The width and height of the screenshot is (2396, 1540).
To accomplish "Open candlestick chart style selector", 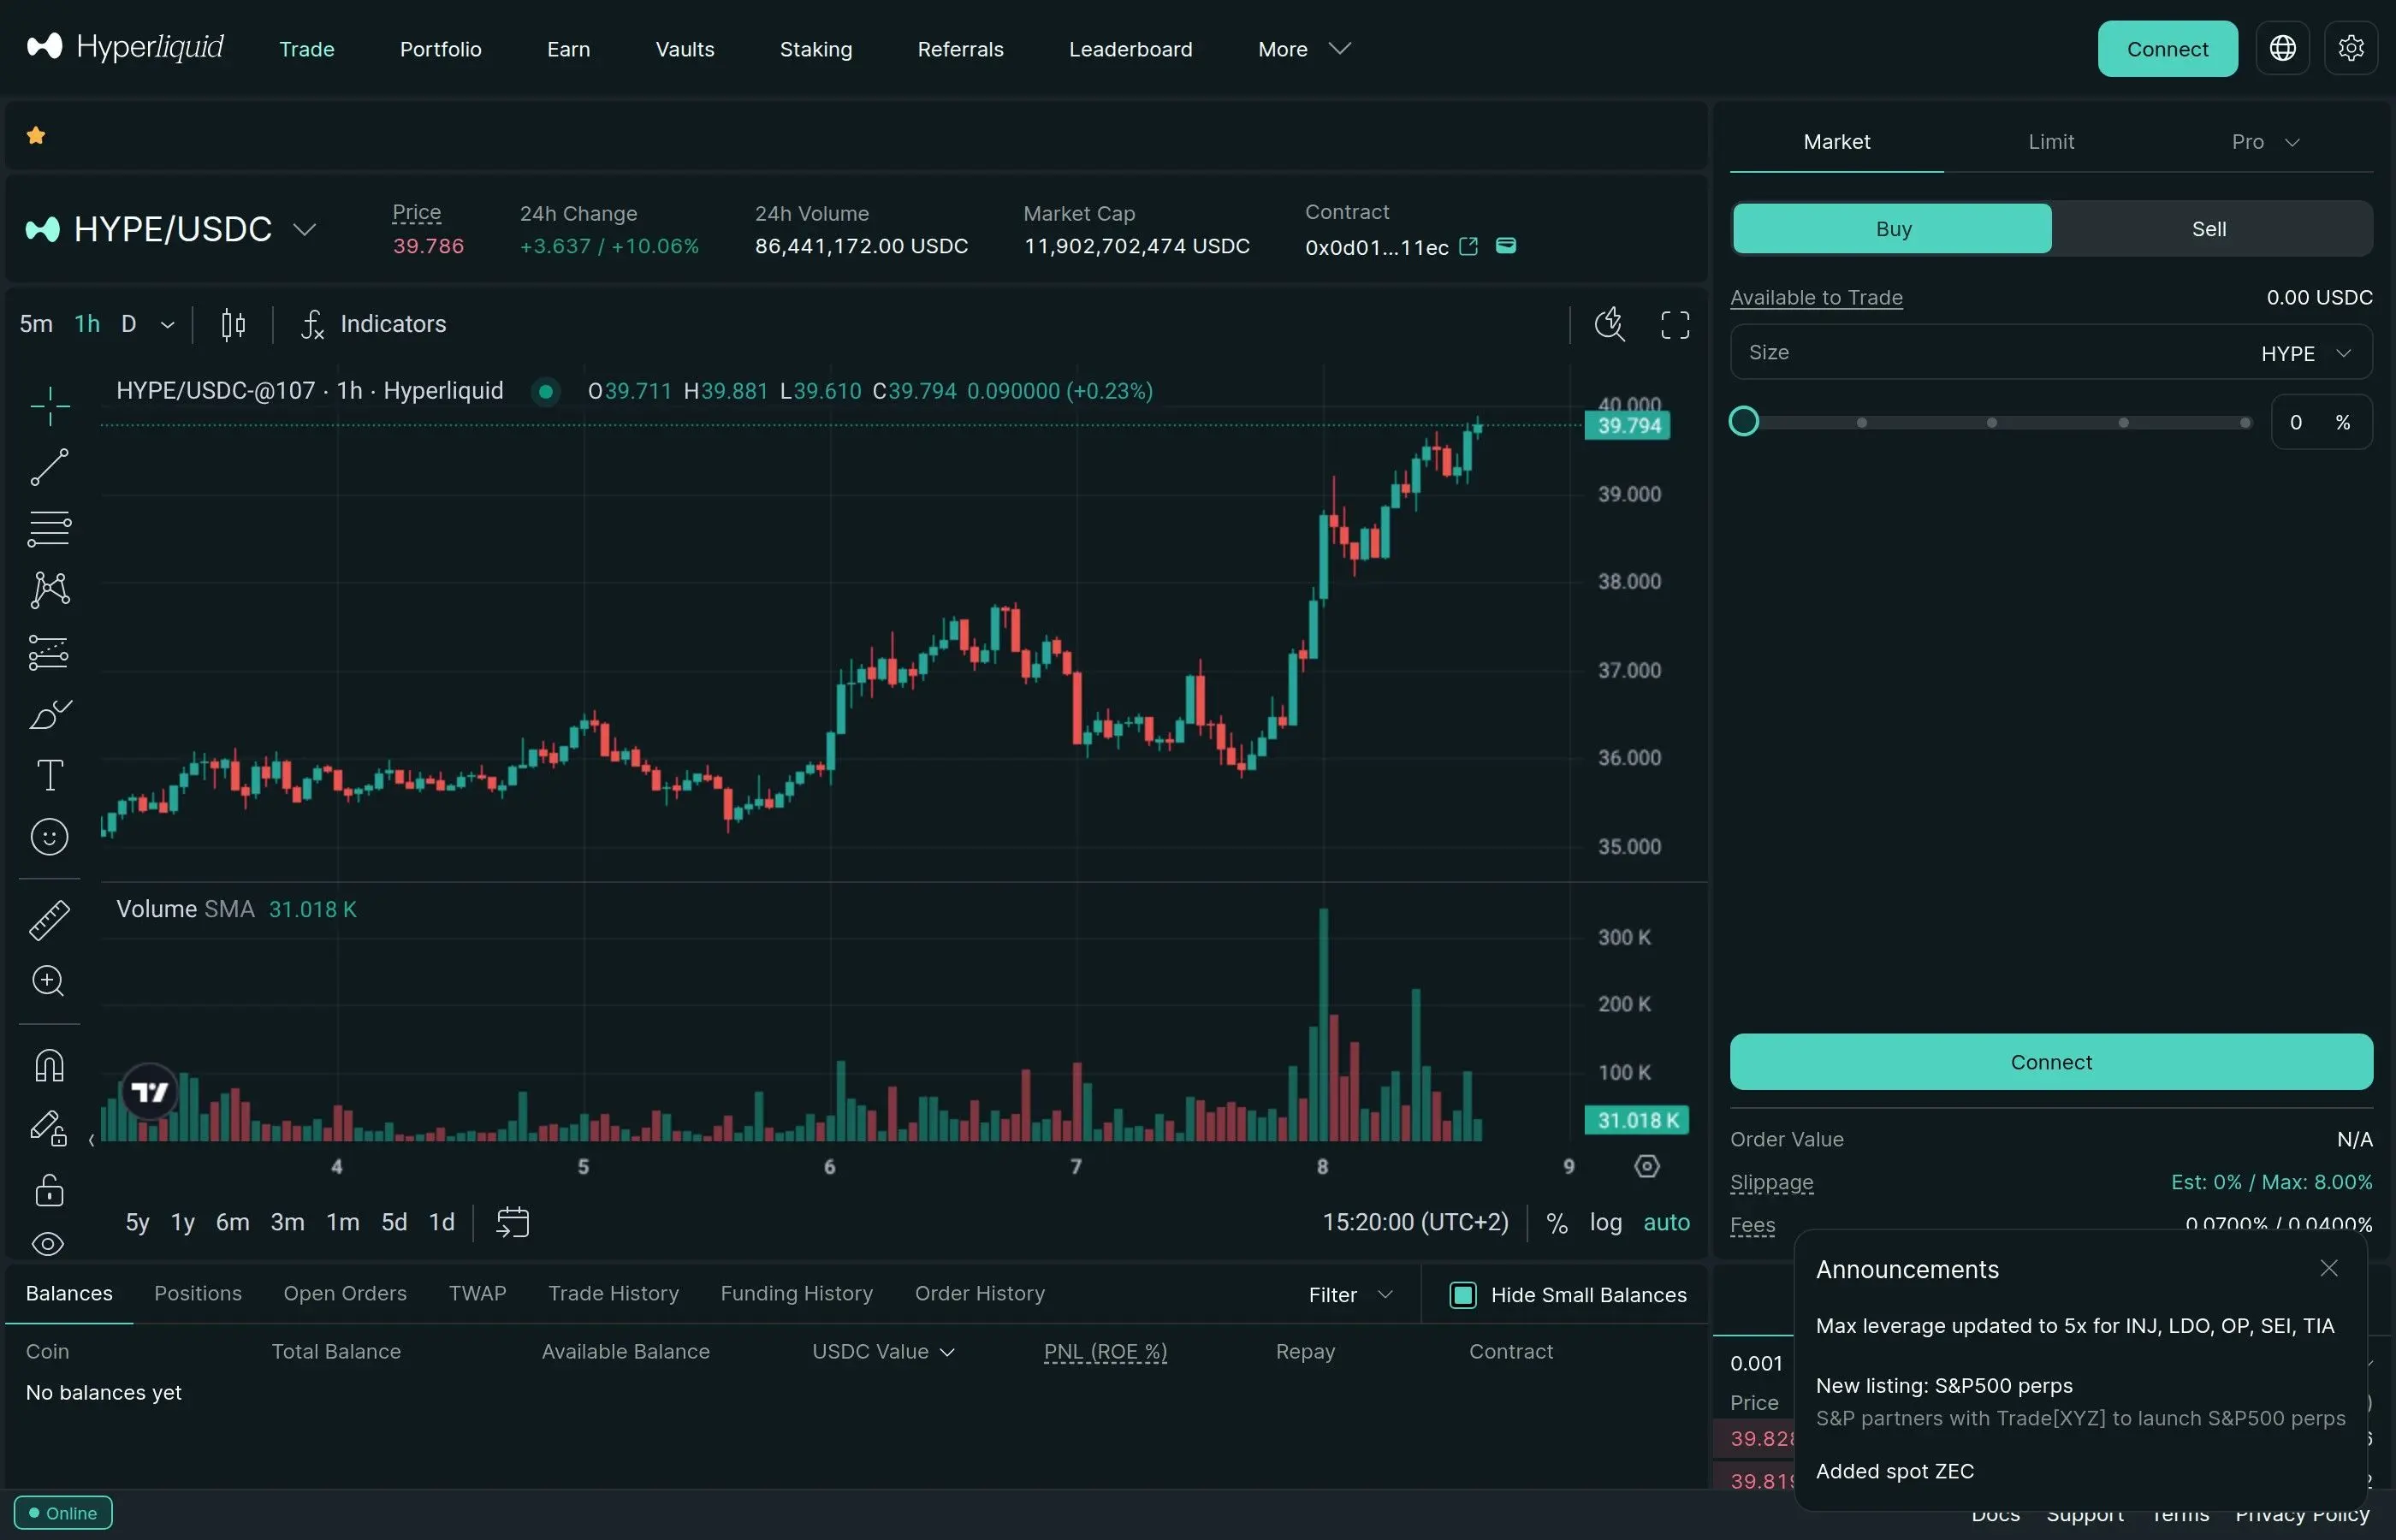I will 233,324.
